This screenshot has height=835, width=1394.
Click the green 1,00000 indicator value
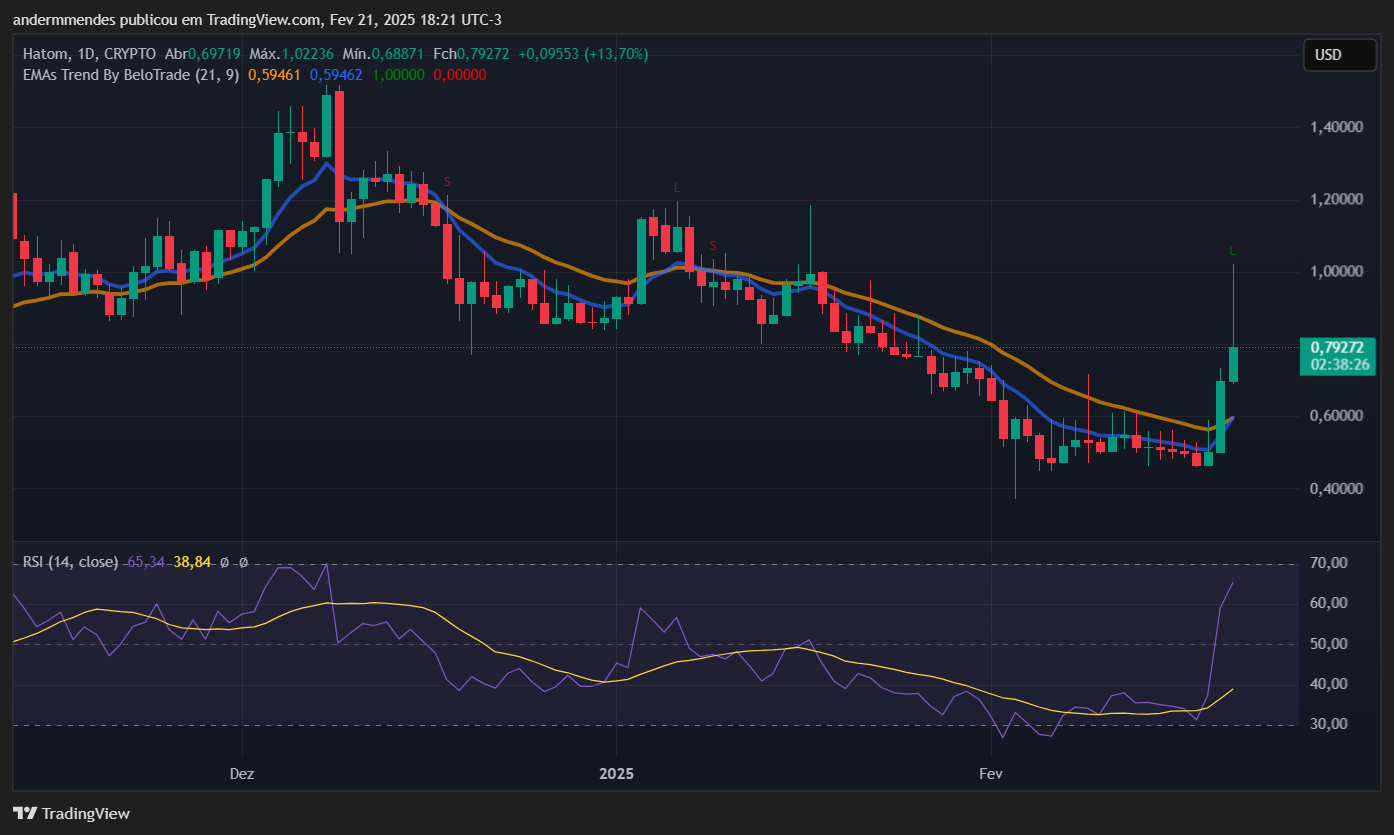coord(398,74)
